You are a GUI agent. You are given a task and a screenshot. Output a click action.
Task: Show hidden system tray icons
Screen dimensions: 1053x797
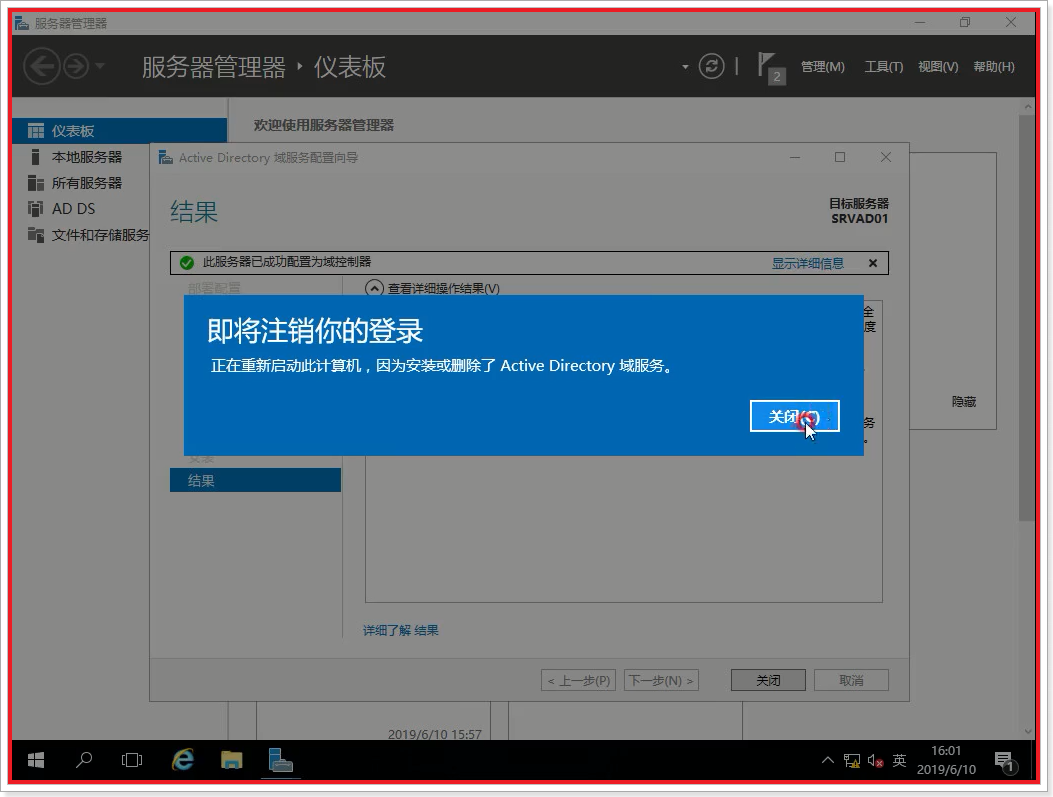pos(828,760)
